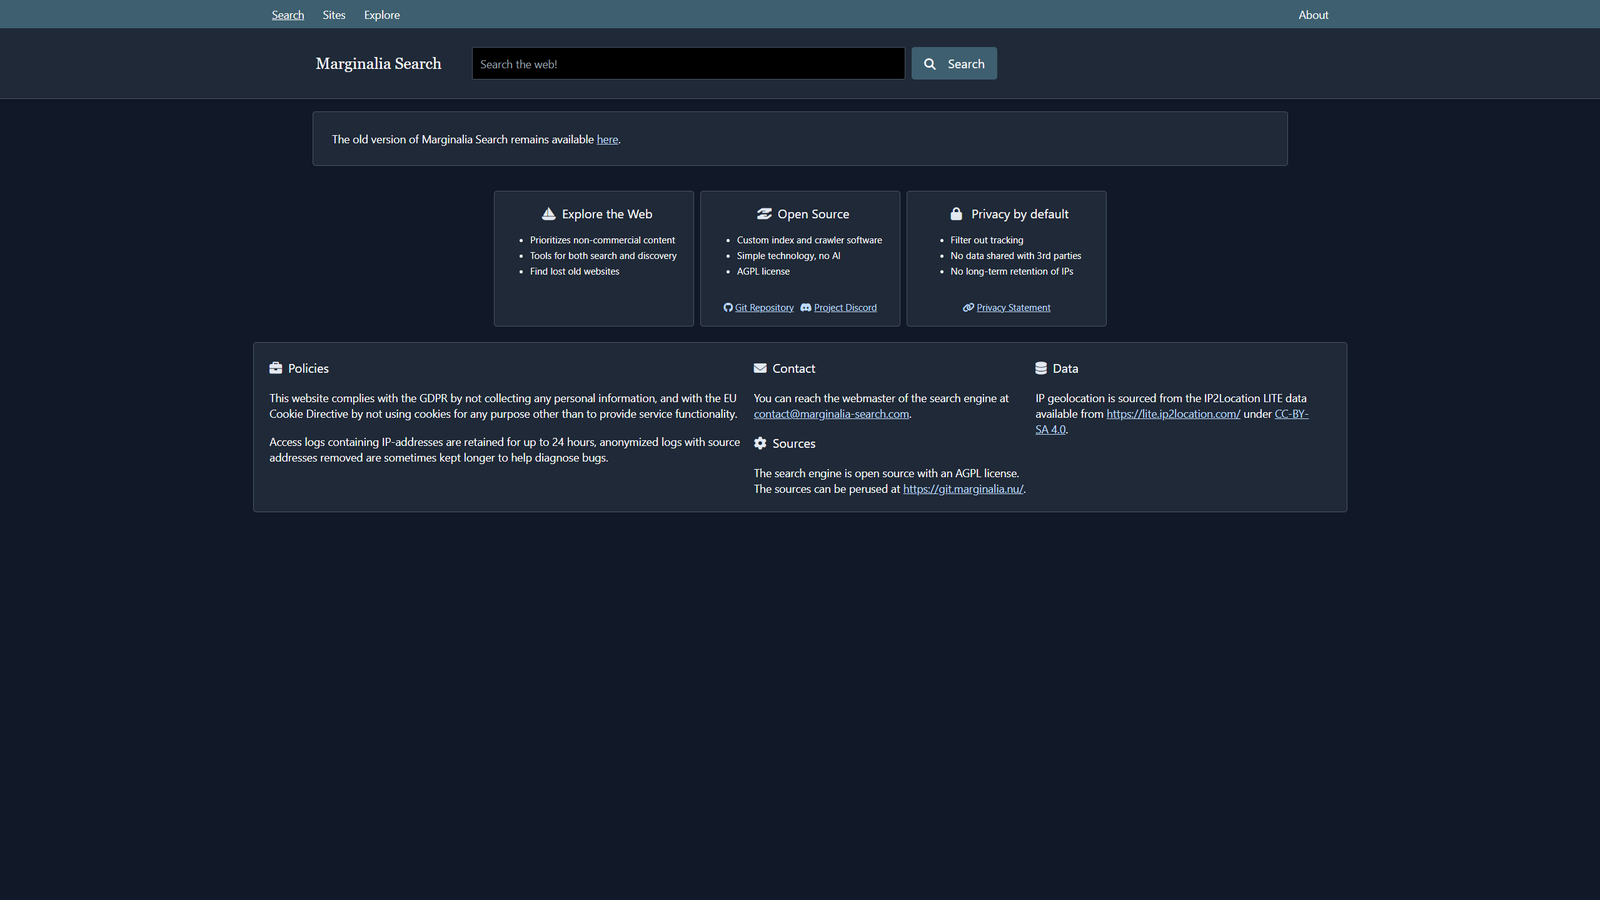The height and width of the screenshot is (900, 1600).
Task: Open the Privacy Statement link
Action: pos(1013,308)
